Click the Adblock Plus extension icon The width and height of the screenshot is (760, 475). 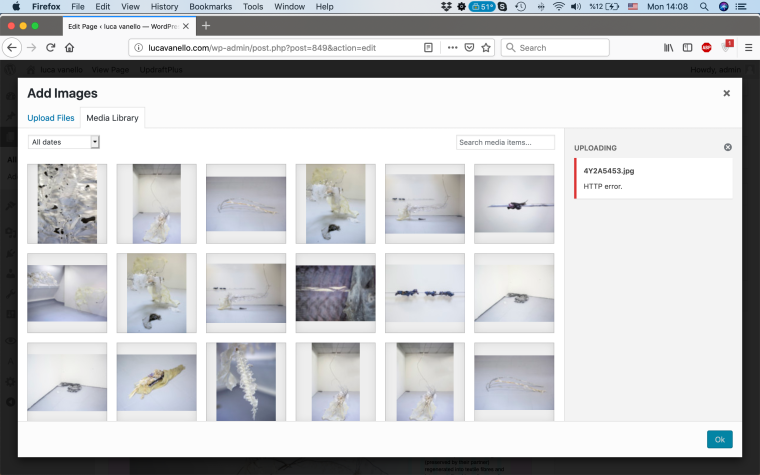[707, 47]
